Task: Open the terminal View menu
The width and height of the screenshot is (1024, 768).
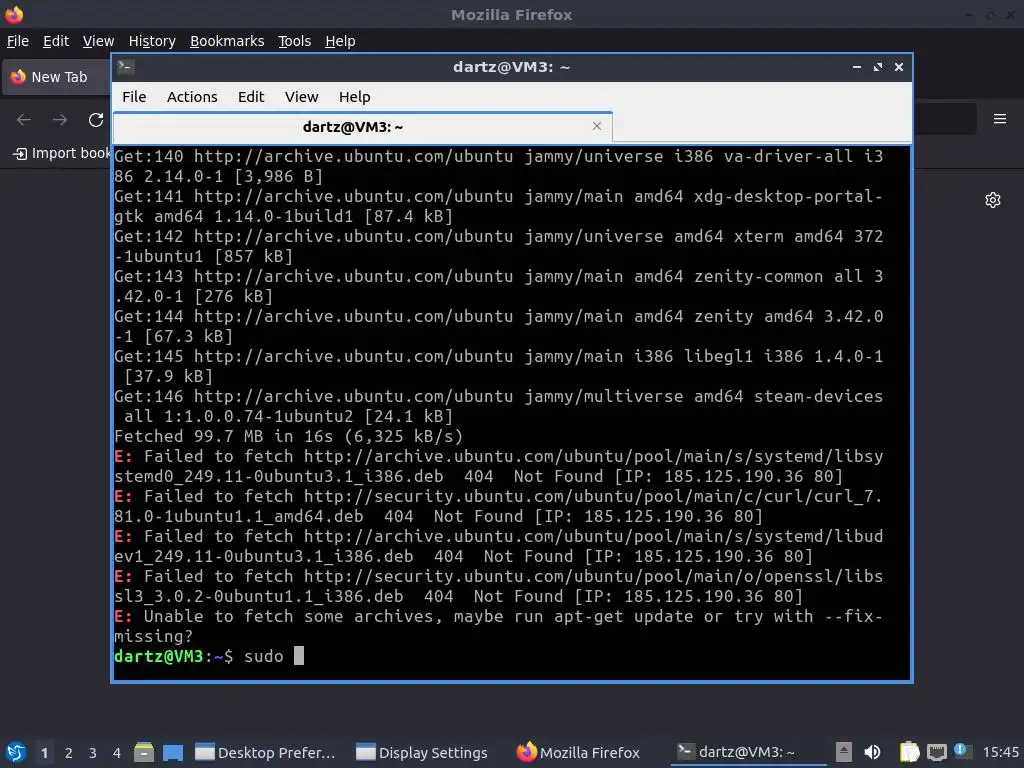Action: (x=301, y=97)
